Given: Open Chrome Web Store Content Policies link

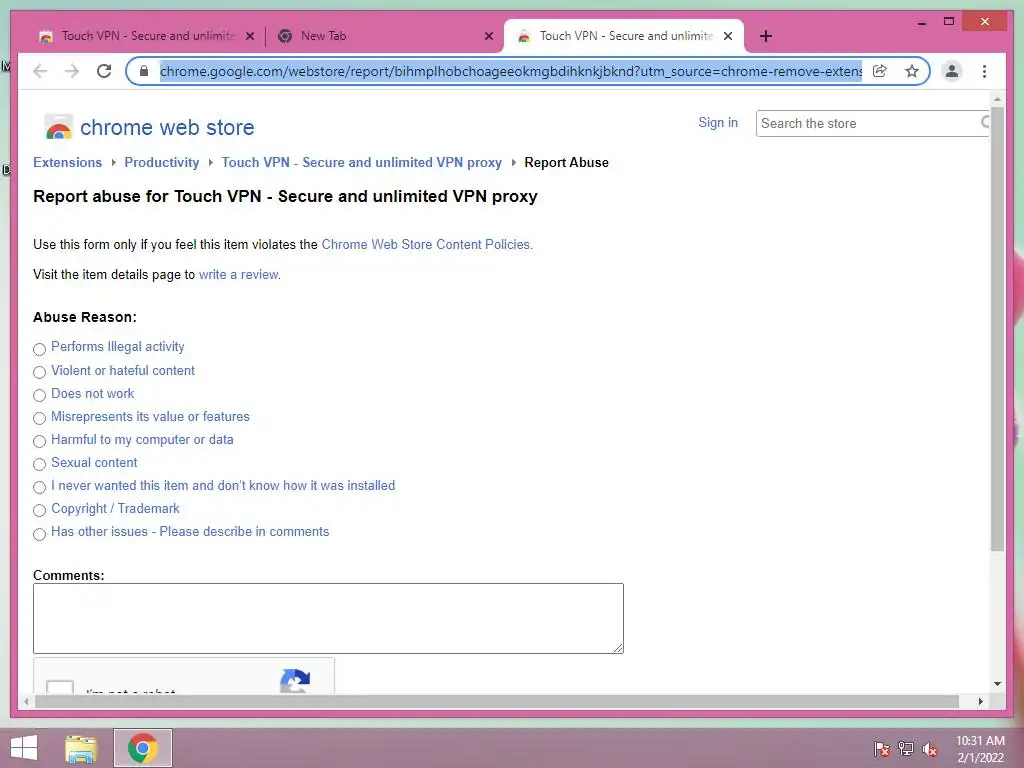Looking at the screenshot, I should pyautogui.click(x=427, y=245).
